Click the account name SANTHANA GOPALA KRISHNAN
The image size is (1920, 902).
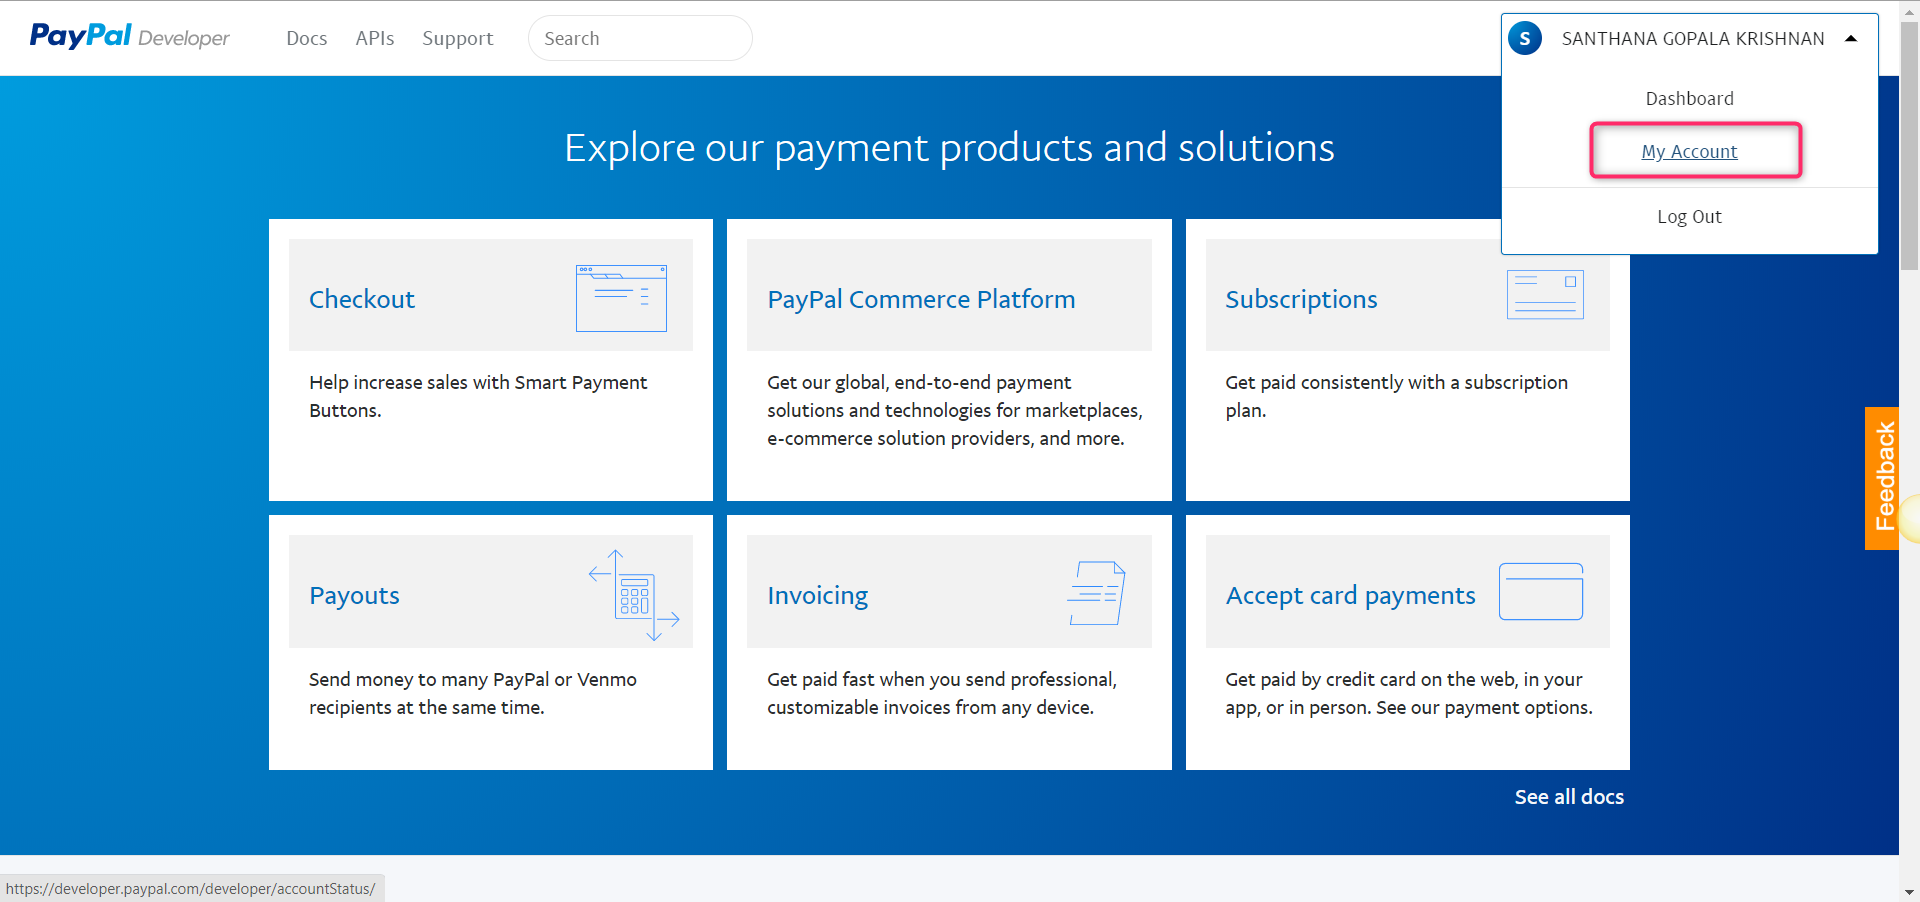pyautogui.click(x=1693, y=39)
